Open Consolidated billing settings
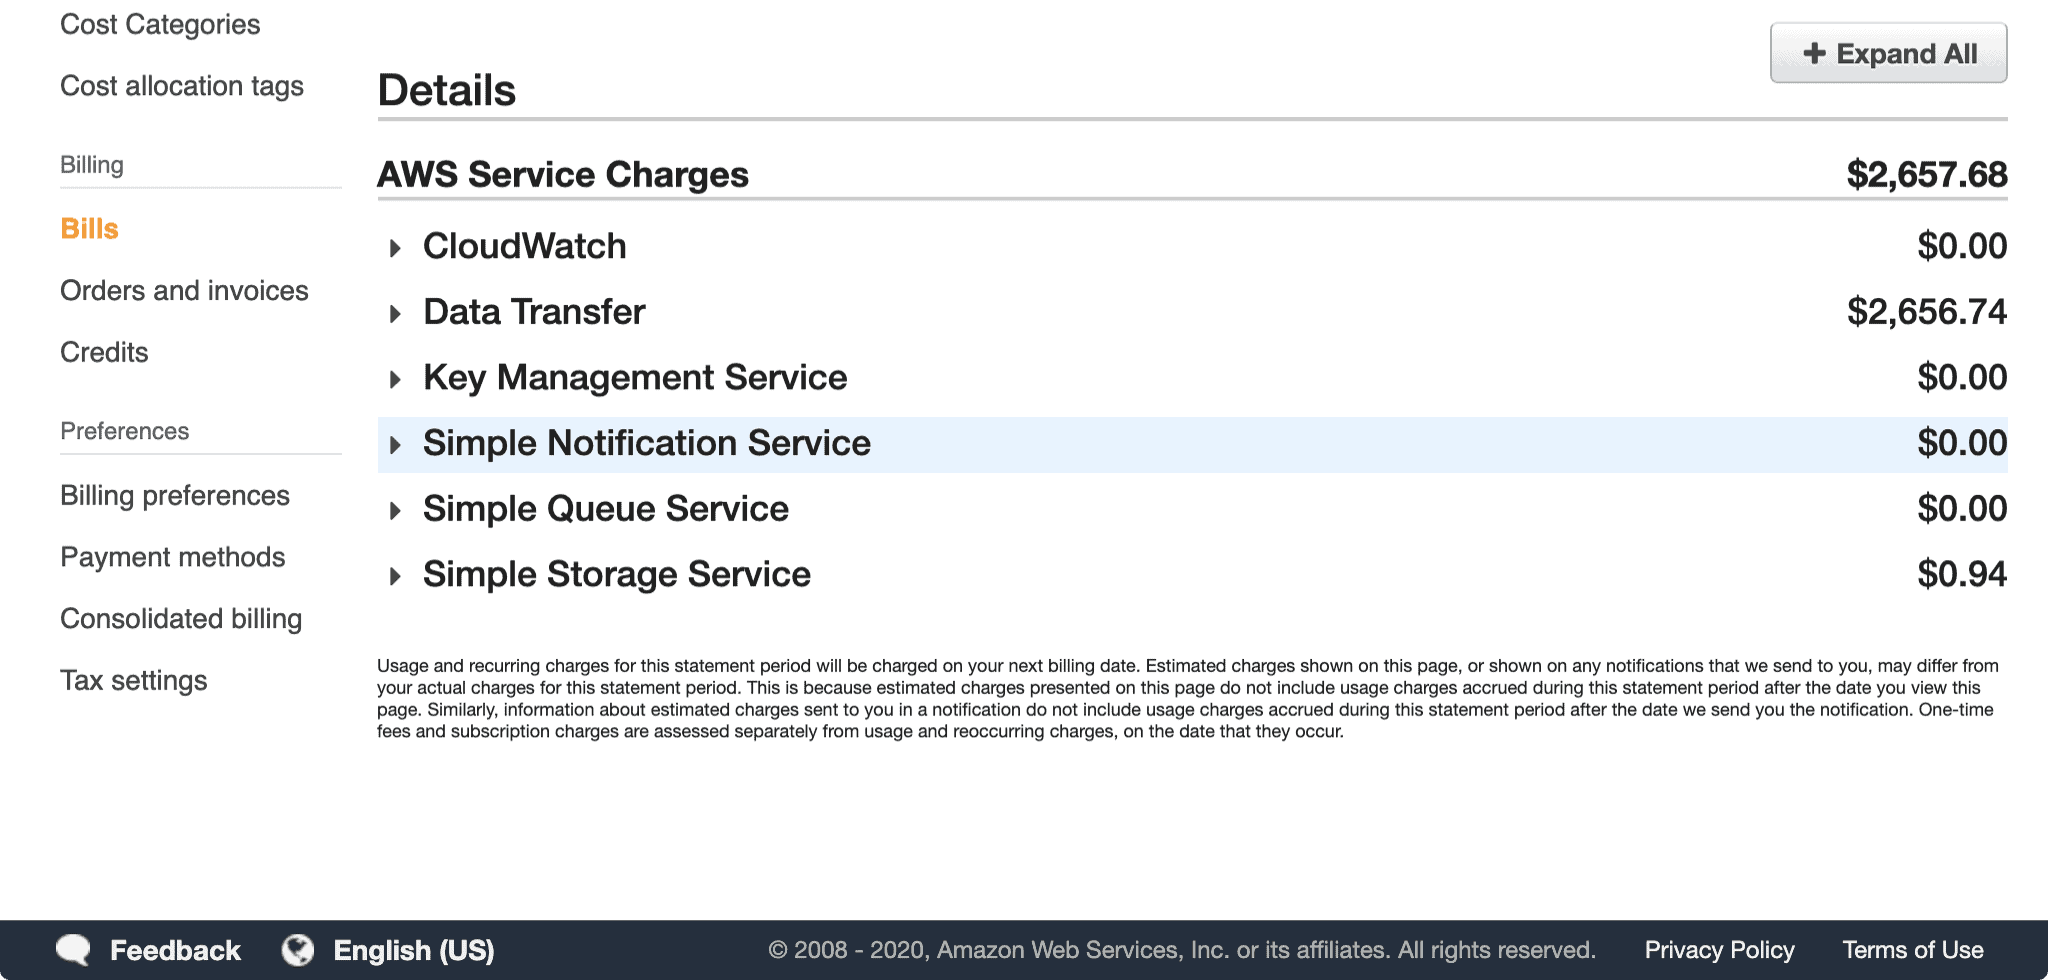The height and width of the screenshot is (980, 2048). click(181, 619)
